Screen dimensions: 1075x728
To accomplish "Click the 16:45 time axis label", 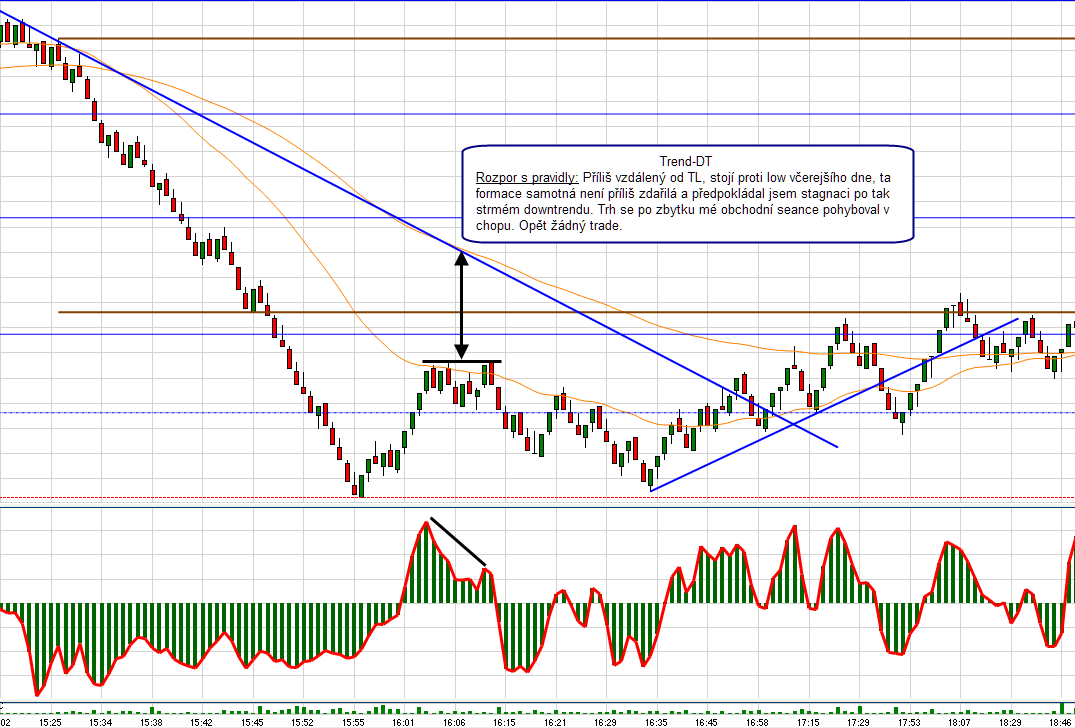I will (x=706, y=722).
